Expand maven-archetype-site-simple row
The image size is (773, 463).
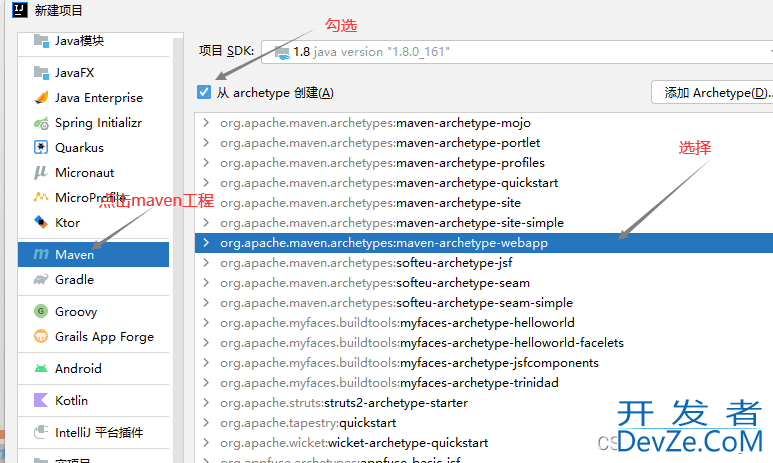point(206,223)
